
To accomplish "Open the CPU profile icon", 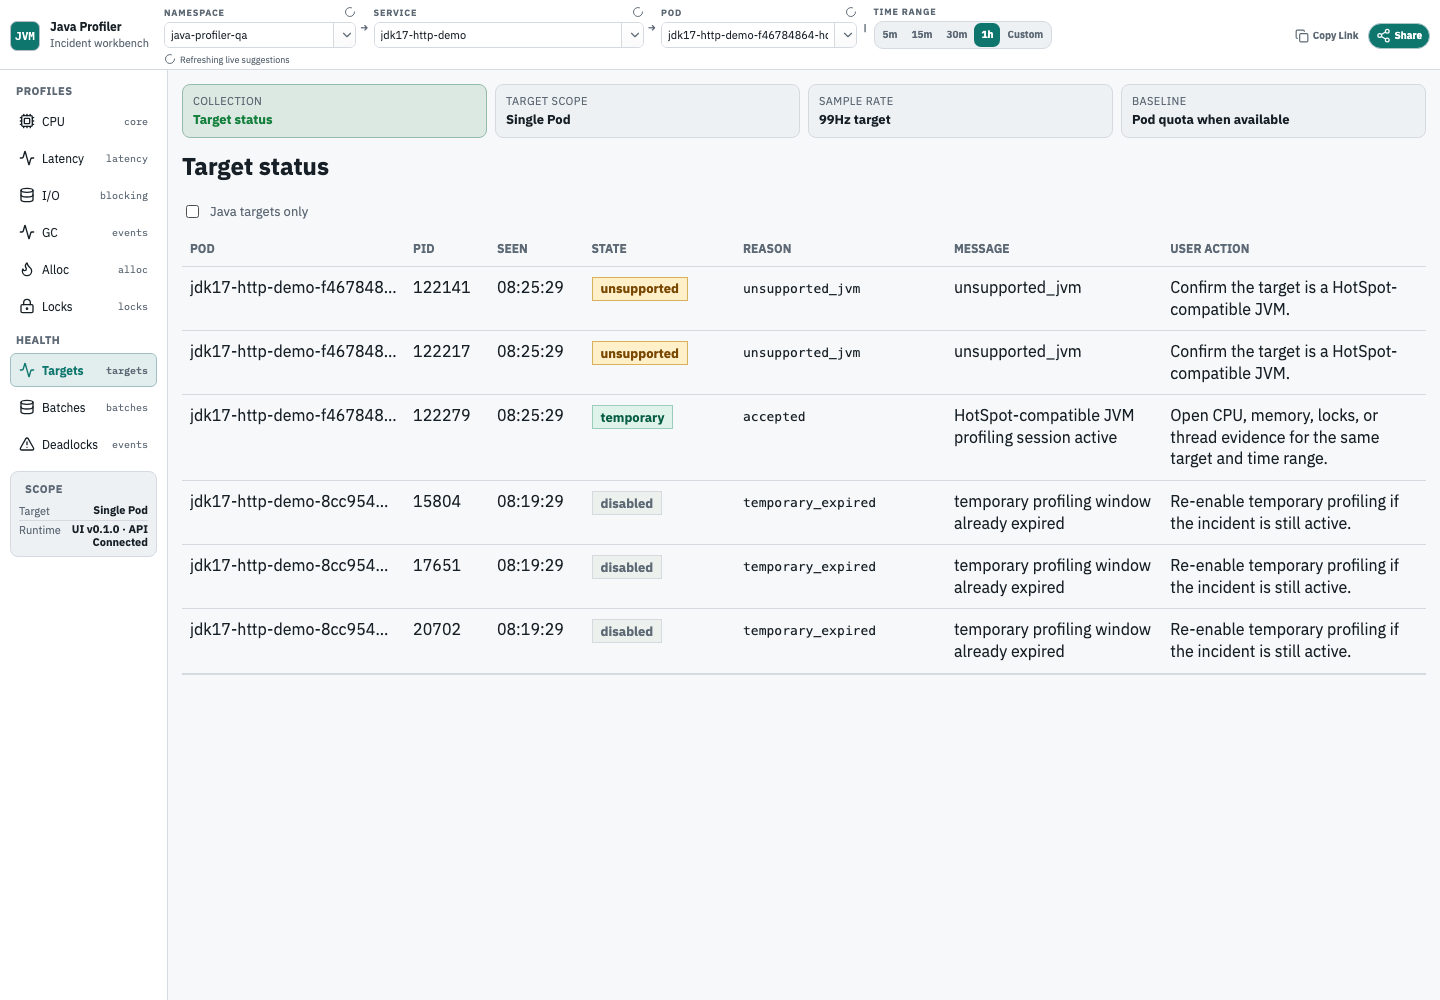I will pos(27,121).
